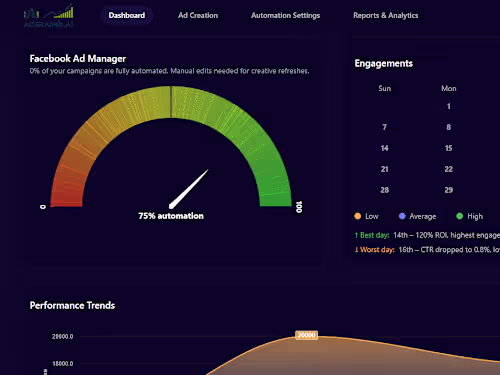Viewport: 500px width, 375px height.
Task: Choose day 15 under Mon
Action: [x=449, y=148]
